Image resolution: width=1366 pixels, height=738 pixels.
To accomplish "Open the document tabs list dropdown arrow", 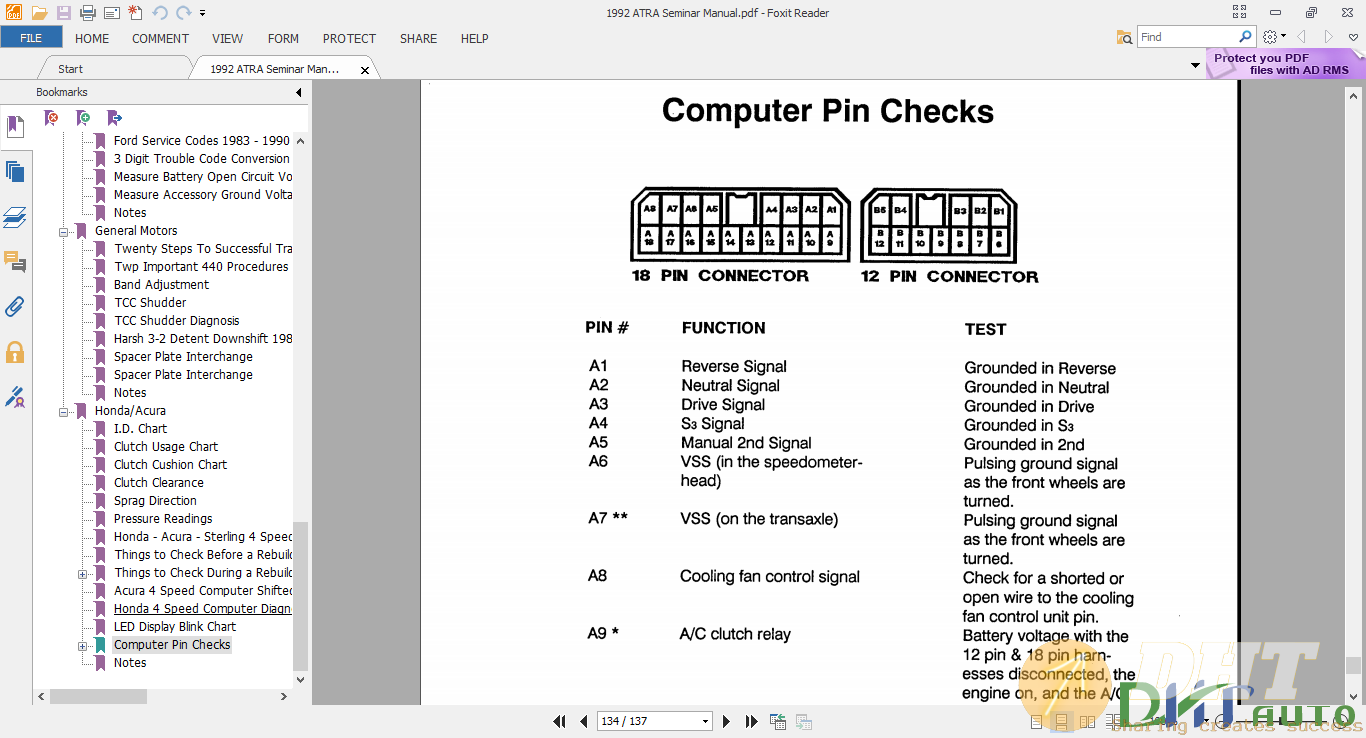I will (1195, 66).
